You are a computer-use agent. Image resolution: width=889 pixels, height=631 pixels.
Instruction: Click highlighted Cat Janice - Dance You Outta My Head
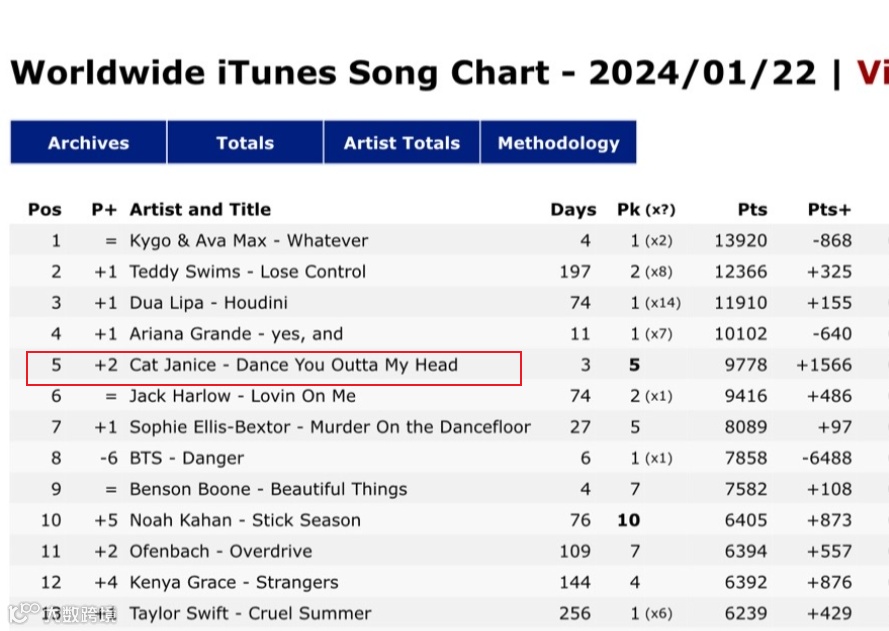[x=293, y=365]
